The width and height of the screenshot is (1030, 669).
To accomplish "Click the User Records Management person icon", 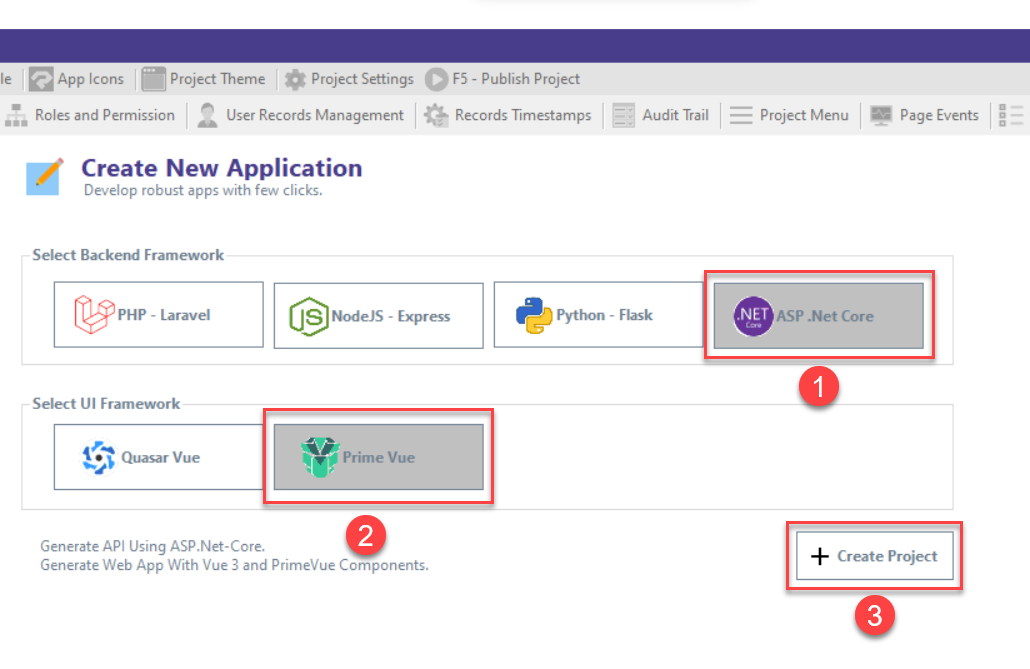I will tap(208, 116).
